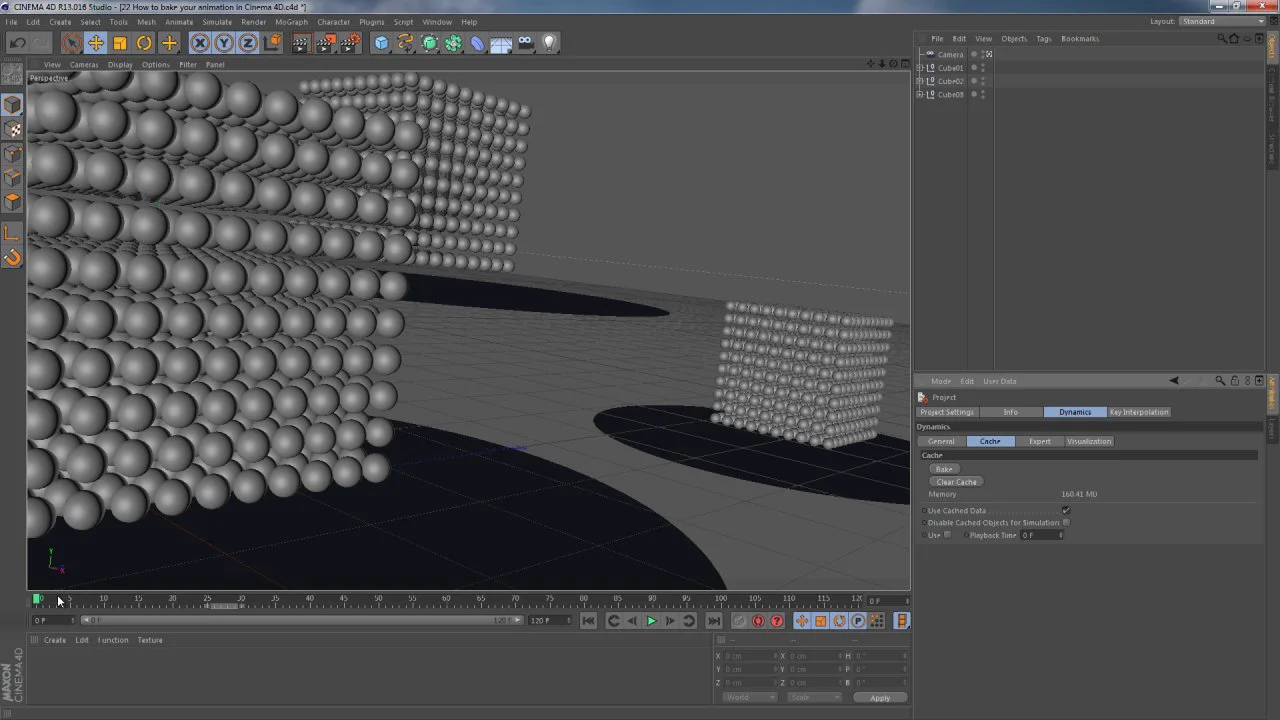Click the Axis tool in left palette

tap(12, 233)
